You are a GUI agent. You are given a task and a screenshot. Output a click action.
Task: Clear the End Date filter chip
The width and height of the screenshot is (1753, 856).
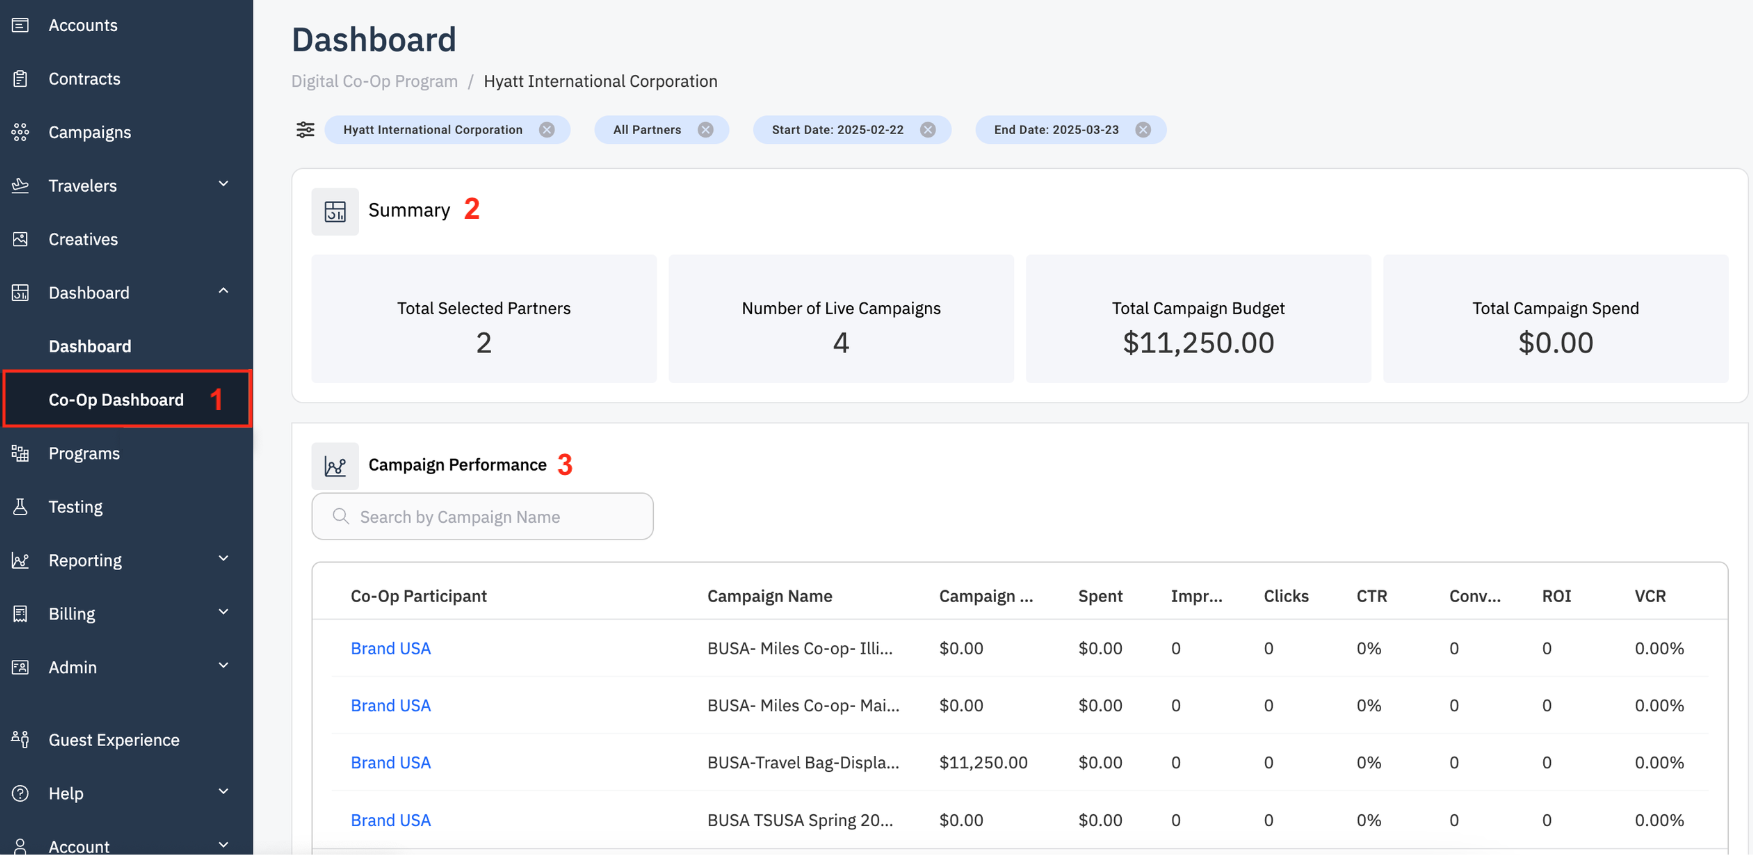1143,130
